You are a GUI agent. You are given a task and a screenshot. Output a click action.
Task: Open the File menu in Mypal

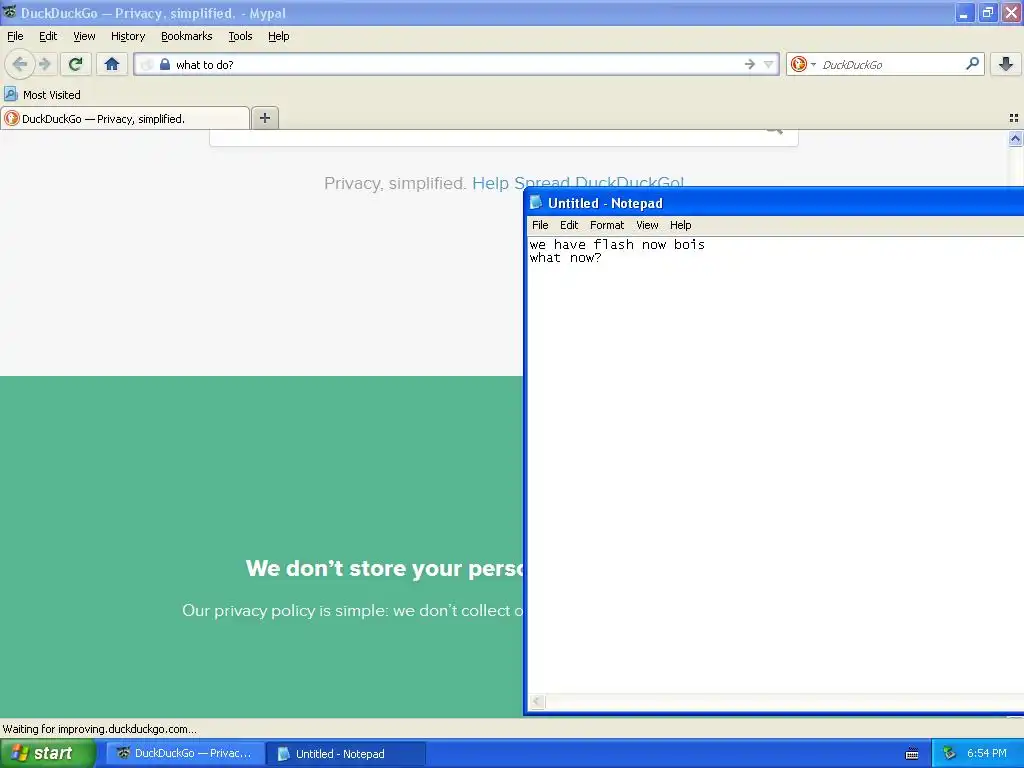pos(15,36)
